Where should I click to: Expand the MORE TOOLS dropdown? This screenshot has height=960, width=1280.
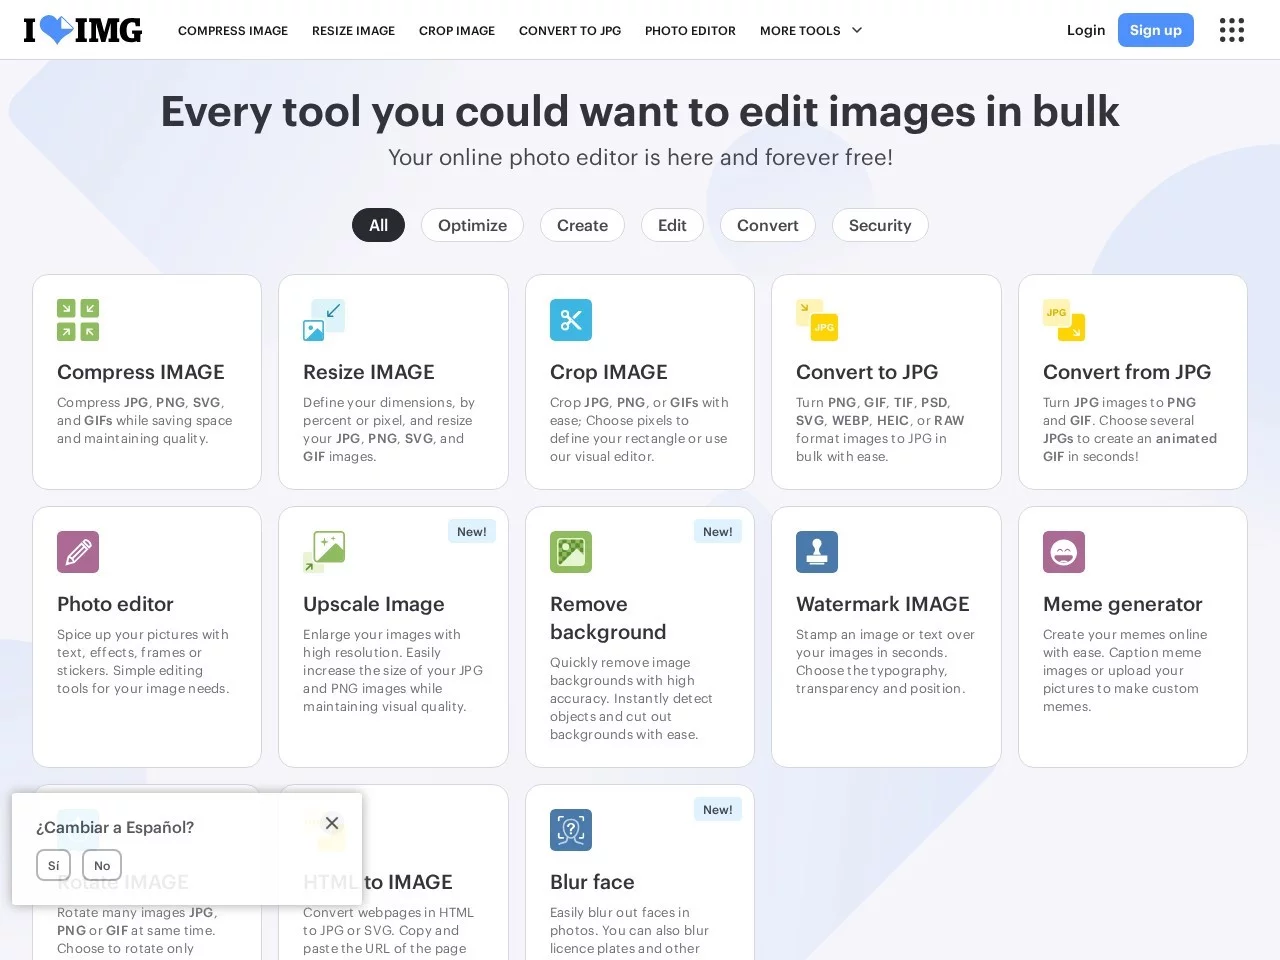coord(811,31)
